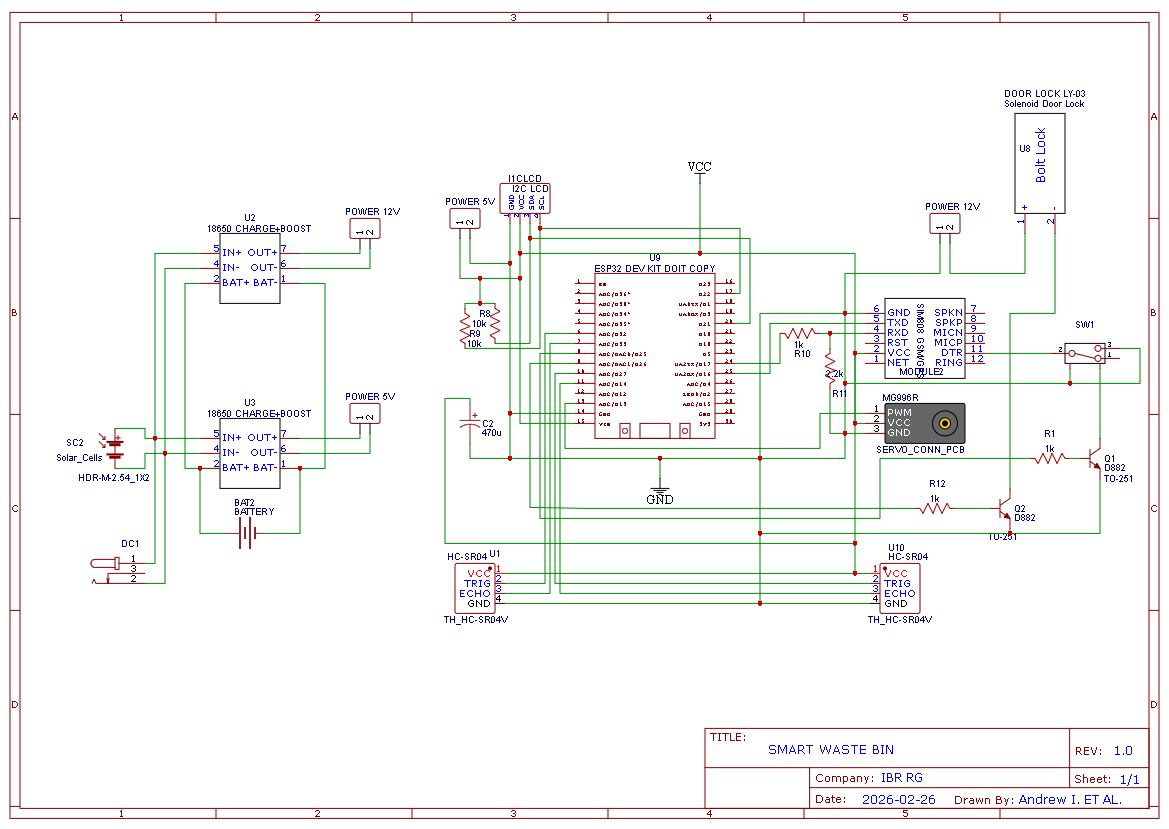Click the DOOR LOCK LY-03 label
This screenshot has width=1169, height=829.
click(x=1044, y=94)
